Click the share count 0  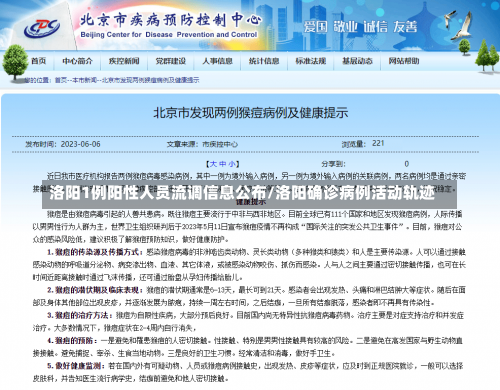click(x=407, y=164)
